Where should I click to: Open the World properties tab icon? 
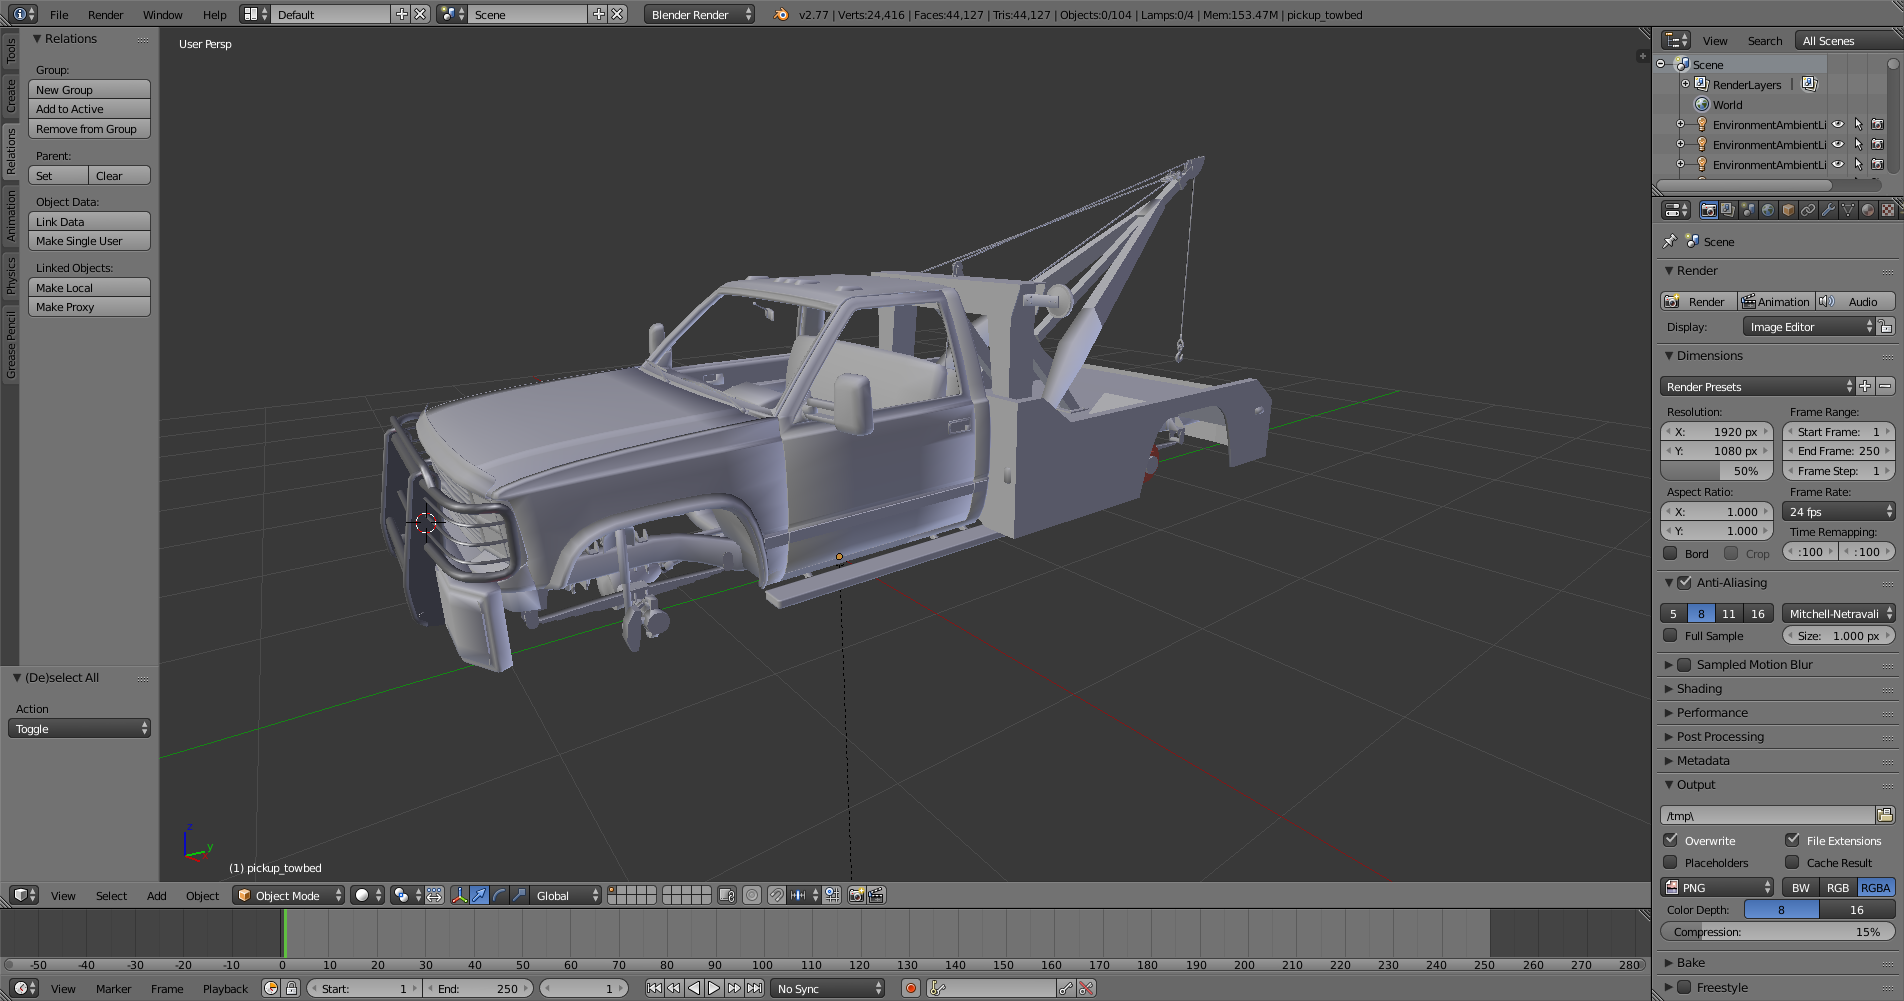[1768, 210]
